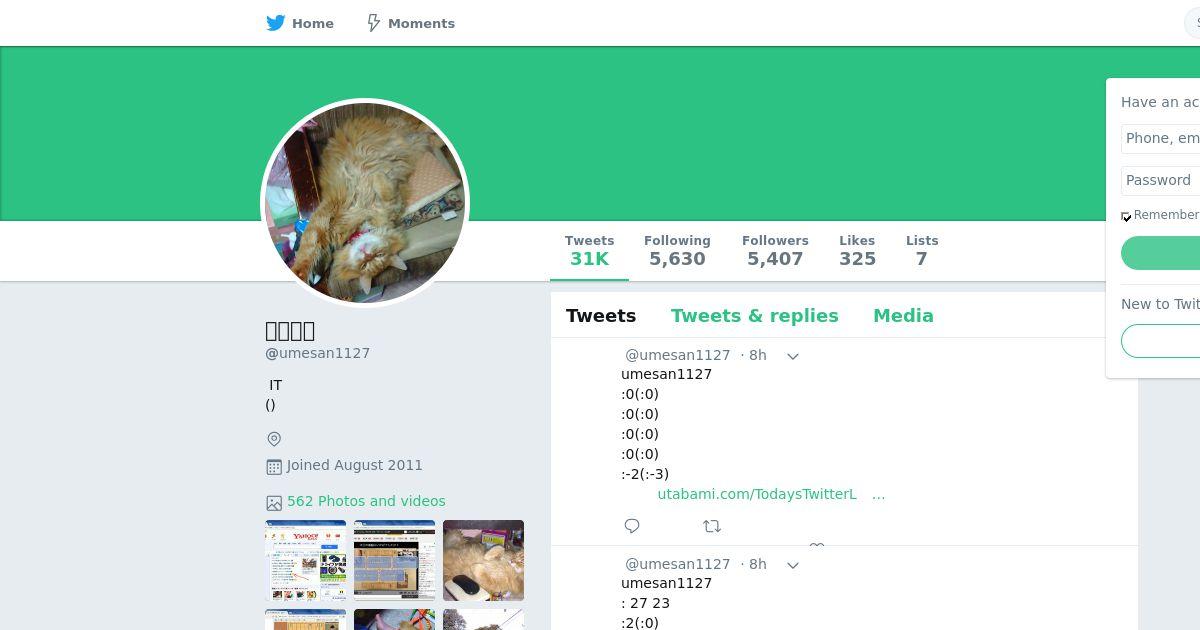Click the Twitter bird Home icon
Image resolution: width=1200 pixels, height=630 pixels.
point(276,23)
